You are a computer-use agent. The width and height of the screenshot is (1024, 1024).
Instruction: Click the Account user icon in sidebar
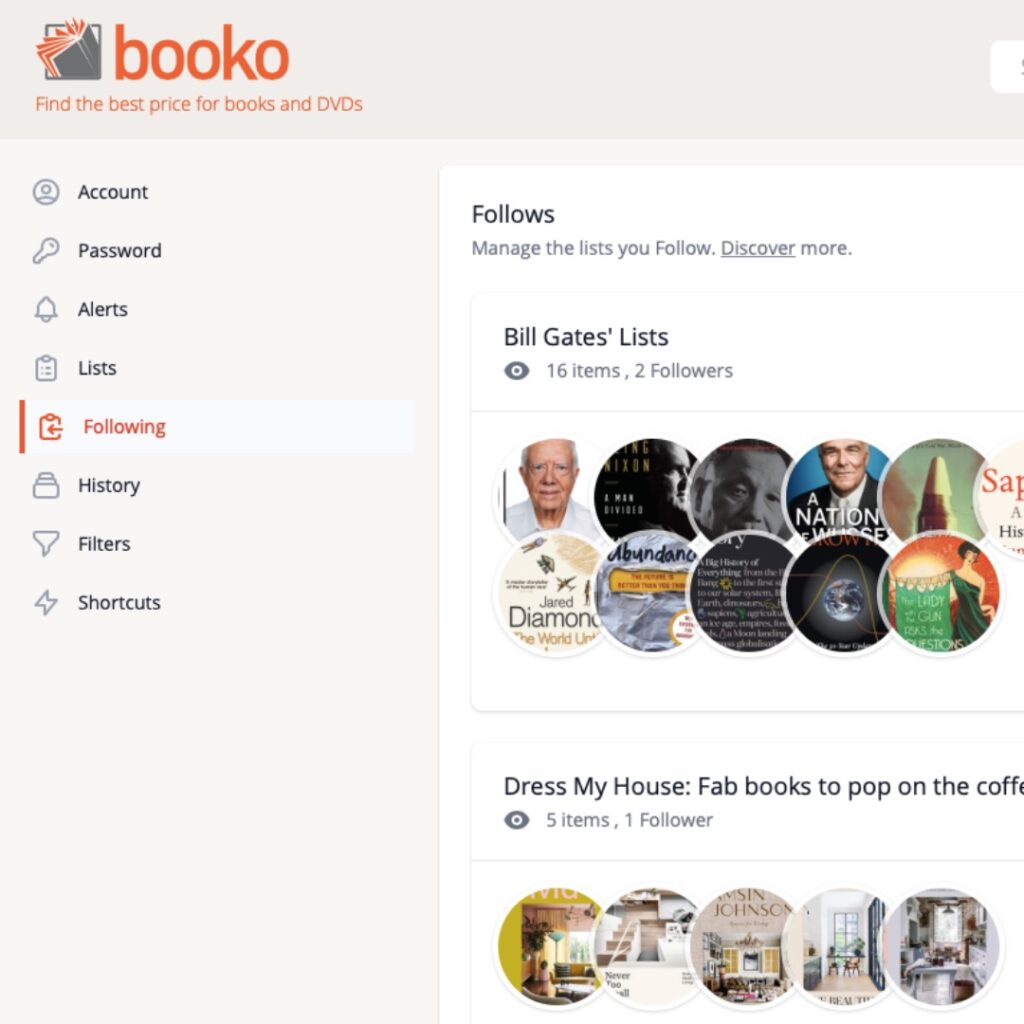pyautogui.click(x=46, y=192)
